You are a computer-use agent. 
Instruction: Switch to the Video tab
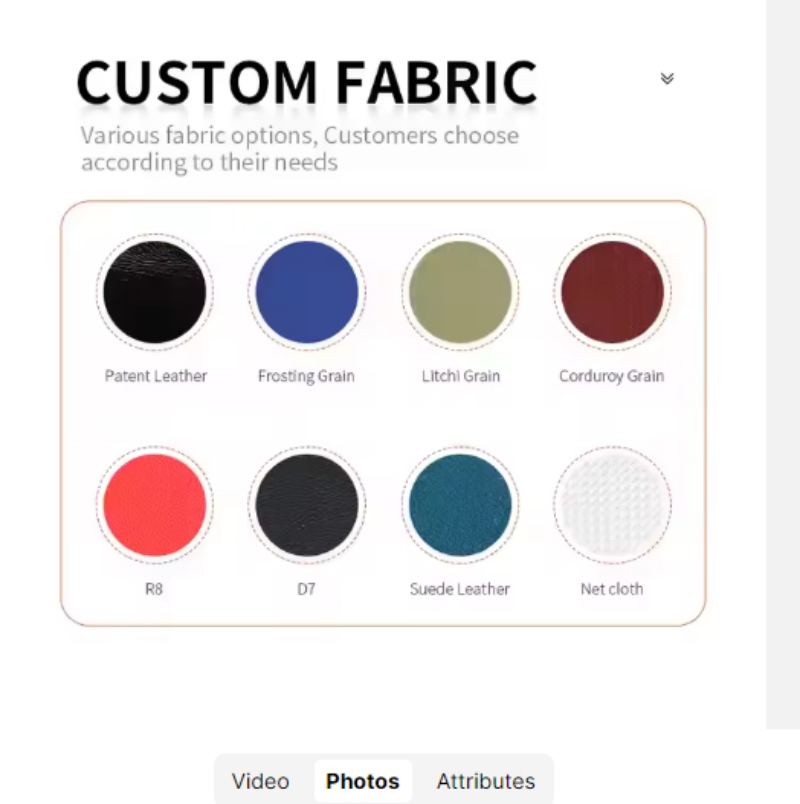click(x=260, y=781)
